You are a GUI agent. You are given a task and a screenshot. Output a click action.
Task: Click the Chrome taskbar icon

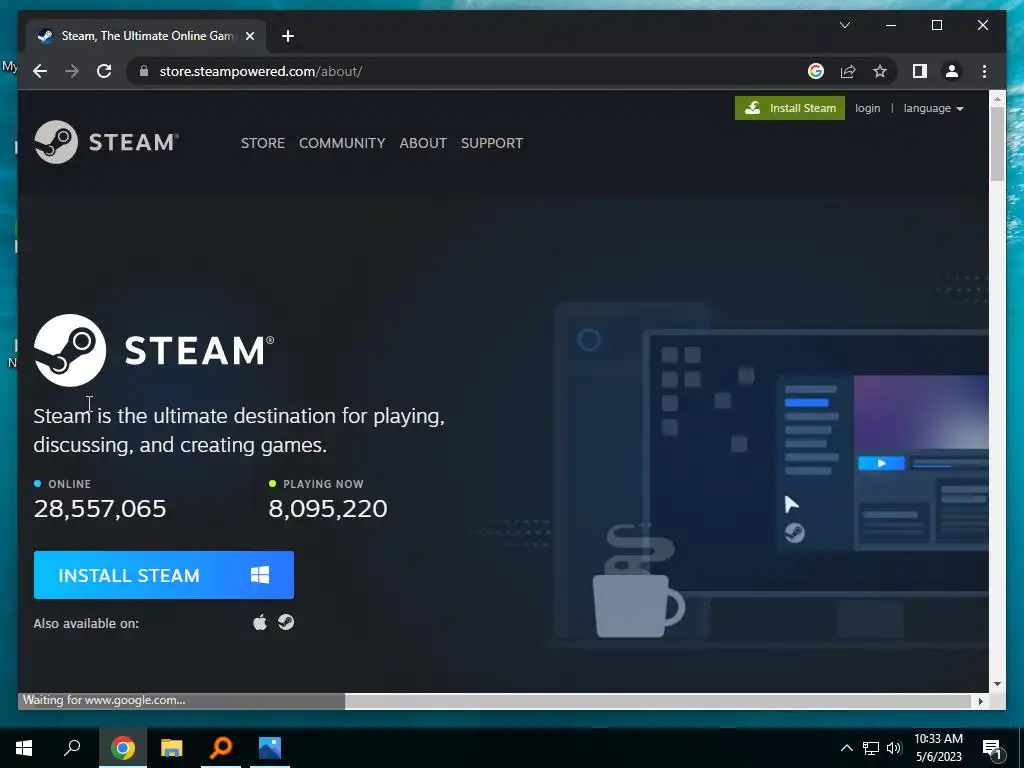[123, 748]
